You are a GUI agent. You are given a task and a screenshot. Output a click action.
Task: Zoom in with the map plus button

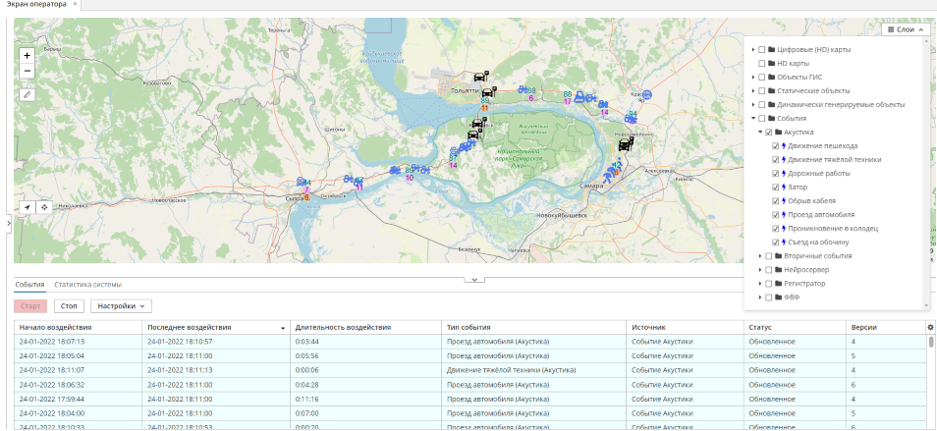pyautogui.click(x=27, y=56)
